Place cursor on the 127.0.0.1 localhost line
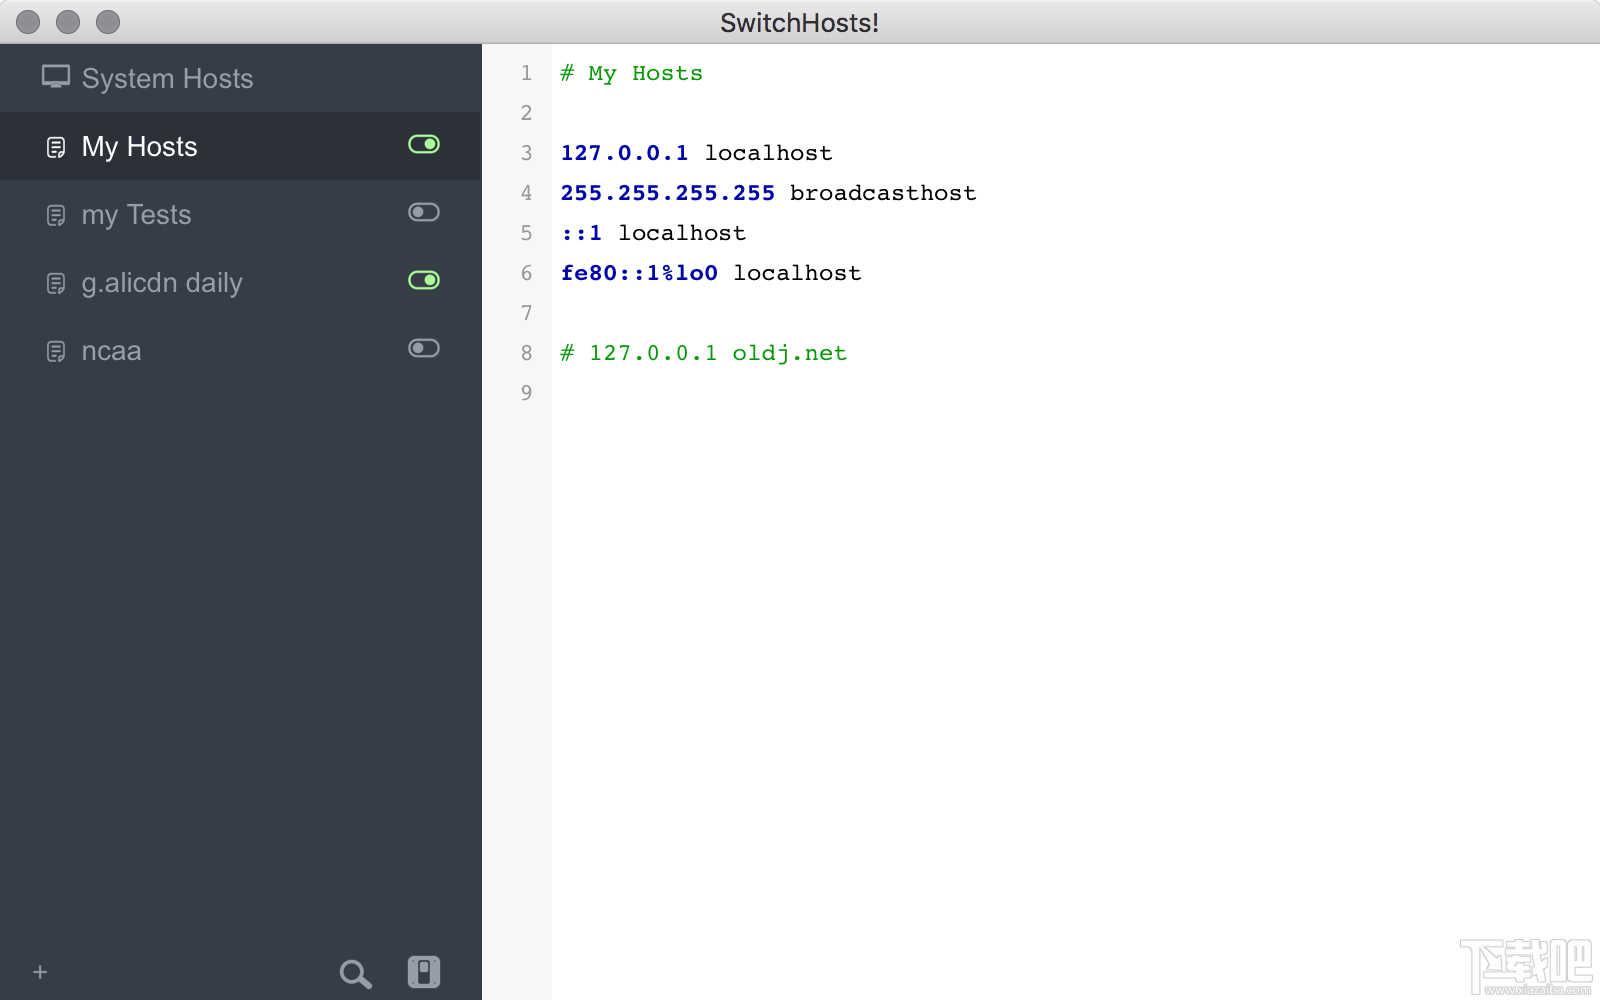 696,152
